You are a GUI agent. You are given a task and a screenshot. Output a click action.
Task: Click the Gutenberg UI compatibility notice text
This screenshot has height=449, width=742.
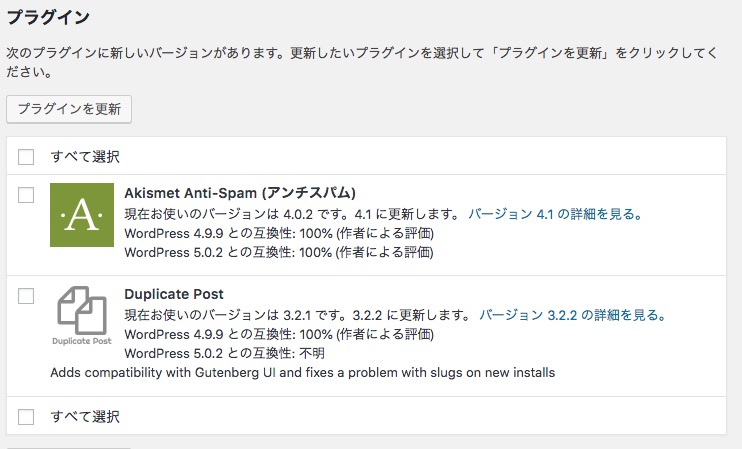click(302, 373)
